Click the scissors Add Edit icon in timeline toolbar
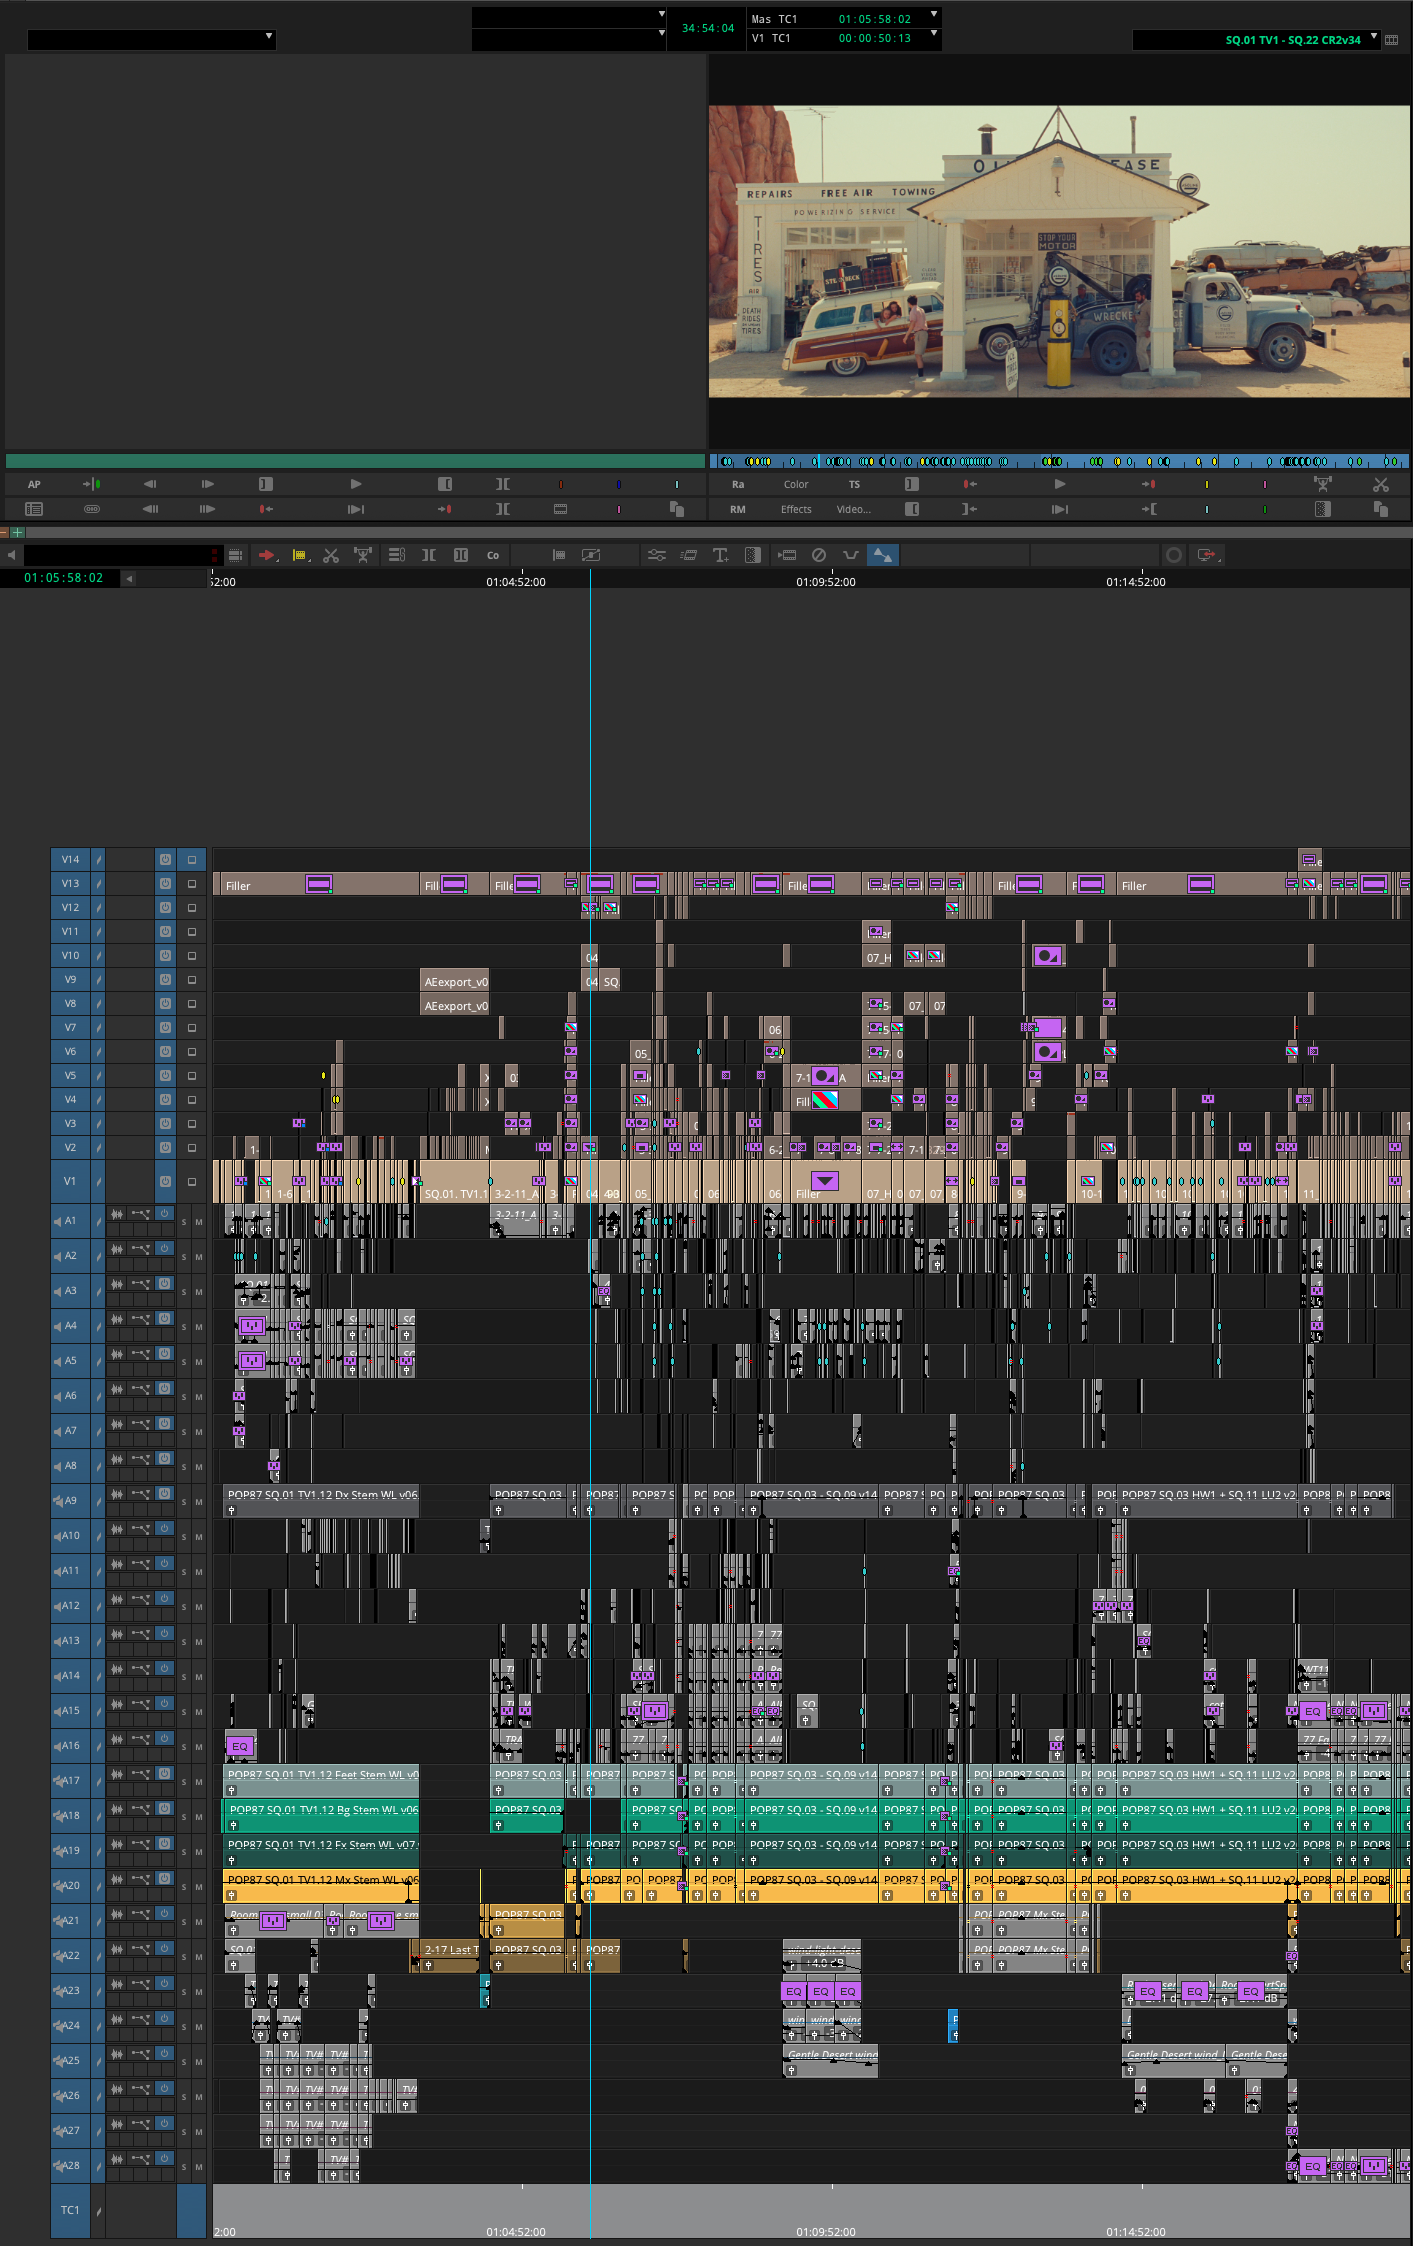This screenshot has width=1413, height=2246. click(x=331, y=555)
